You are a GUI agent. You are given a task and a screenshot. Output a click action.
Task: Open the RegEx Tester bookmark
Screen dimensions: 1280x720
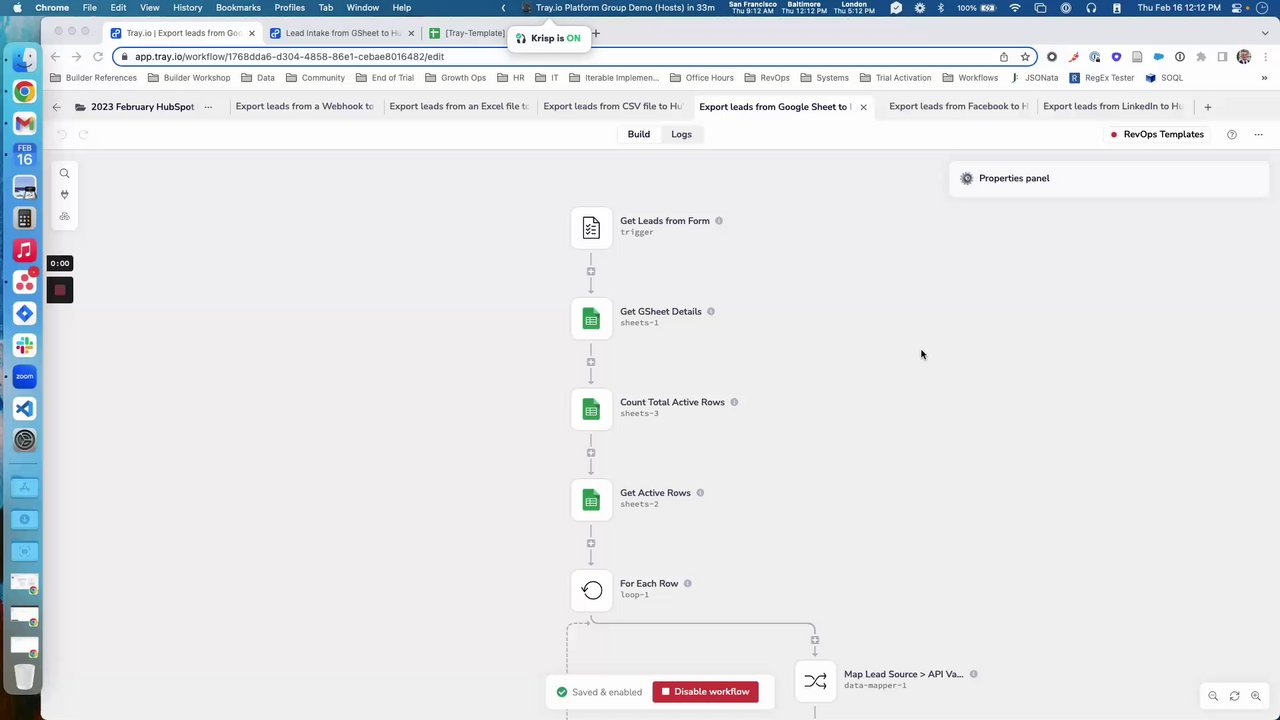pyautogui.click(x=1101, y=78)
